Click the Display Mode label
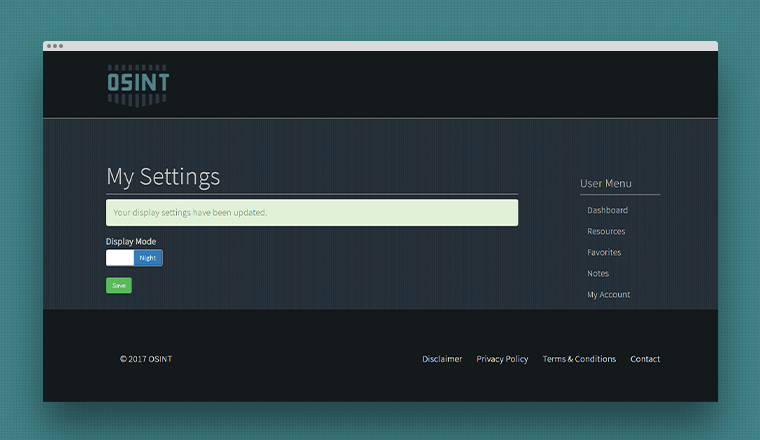This screenshot has width=760, height=440. coord(131,241)
